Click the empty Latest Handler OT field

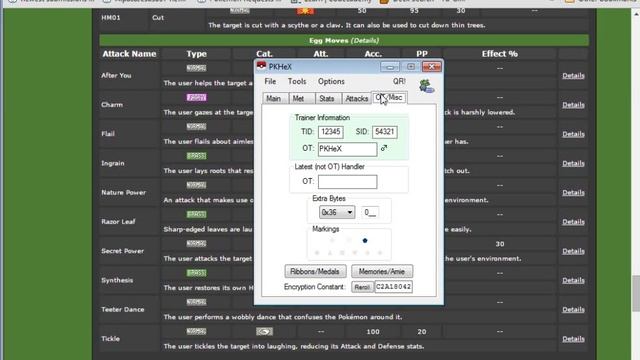pos(347,182)
